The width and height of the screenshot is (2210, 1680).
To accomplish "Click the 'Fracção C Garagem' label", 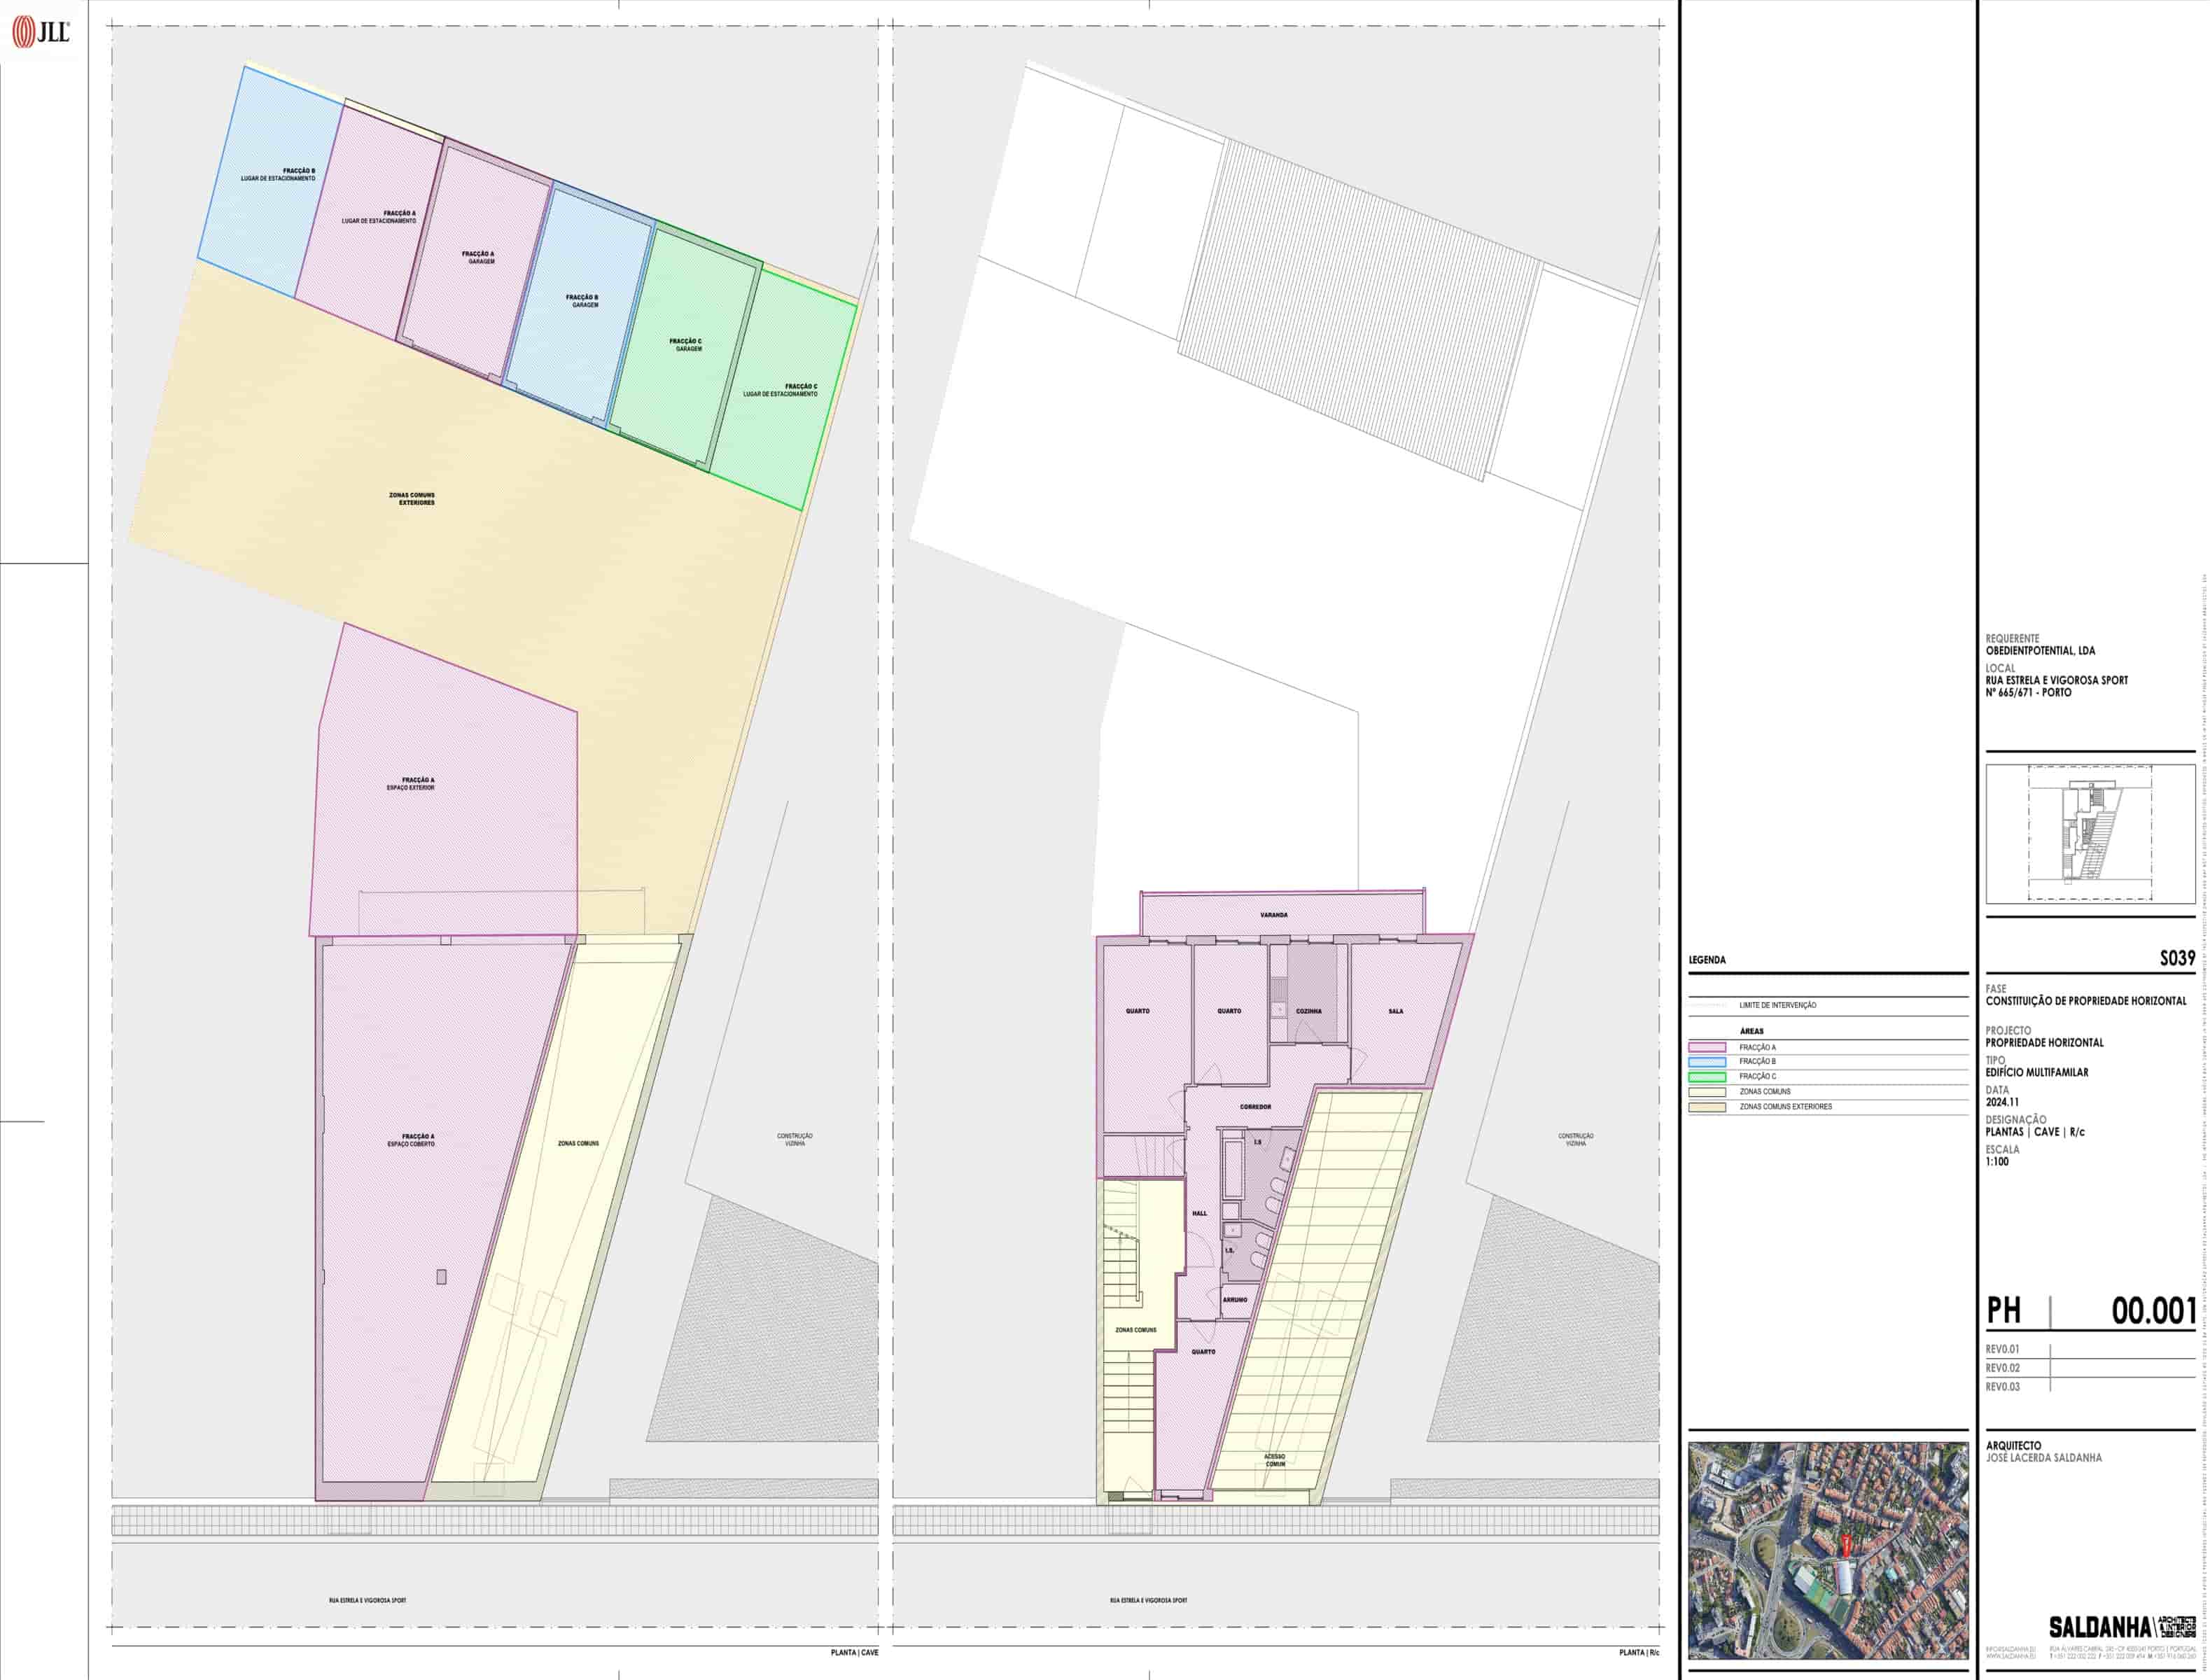I will click(x=685, y=345).
